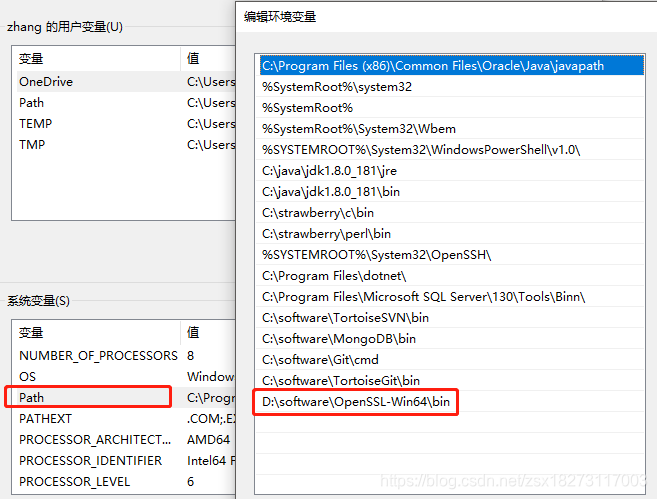Viewport: 657px width, 499px height.
Task: Select the TortoiseSVN\bin path entry
Action: (451, 318)
